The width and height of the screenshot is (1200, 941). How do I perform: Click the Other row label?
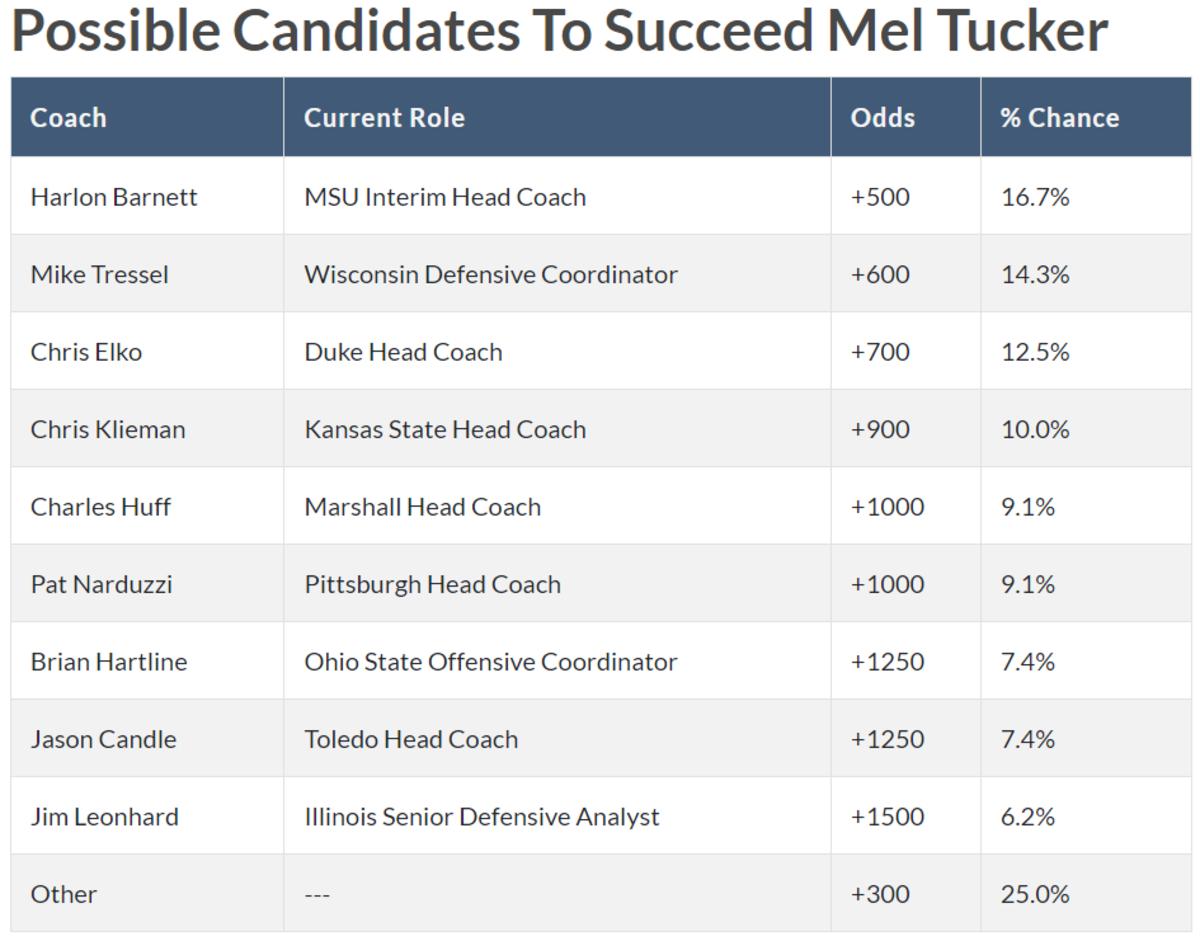pos(64,894)
